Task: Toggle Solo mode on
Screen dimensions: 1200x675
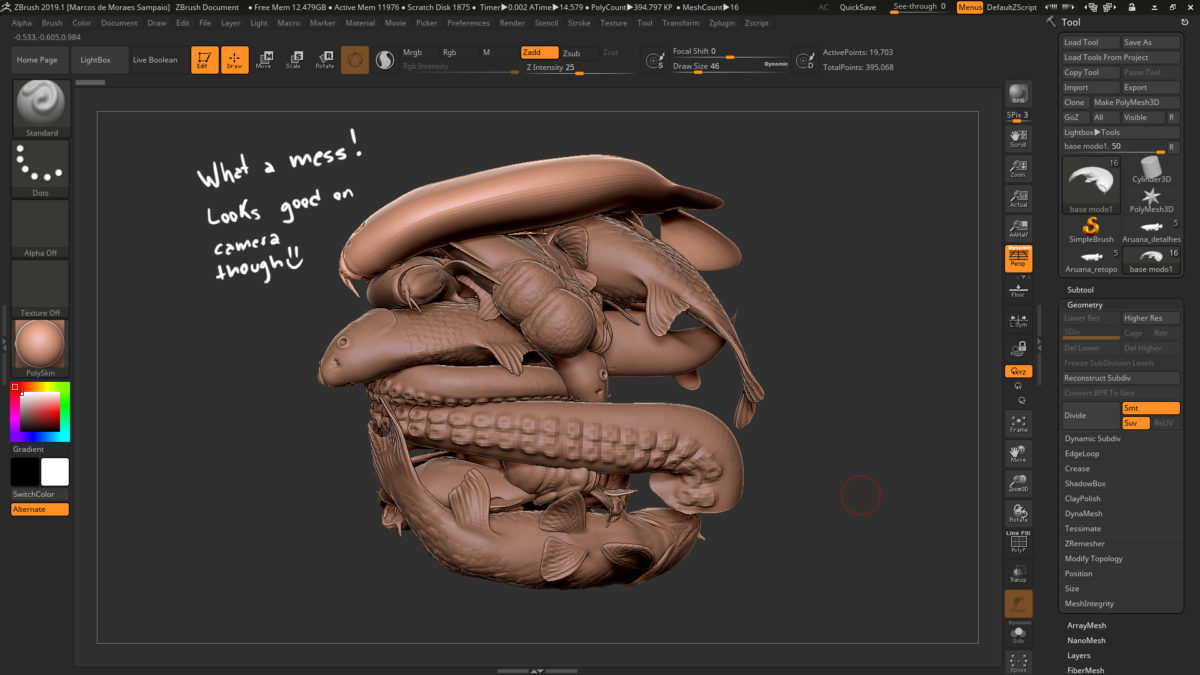Action: point(1018,633)
